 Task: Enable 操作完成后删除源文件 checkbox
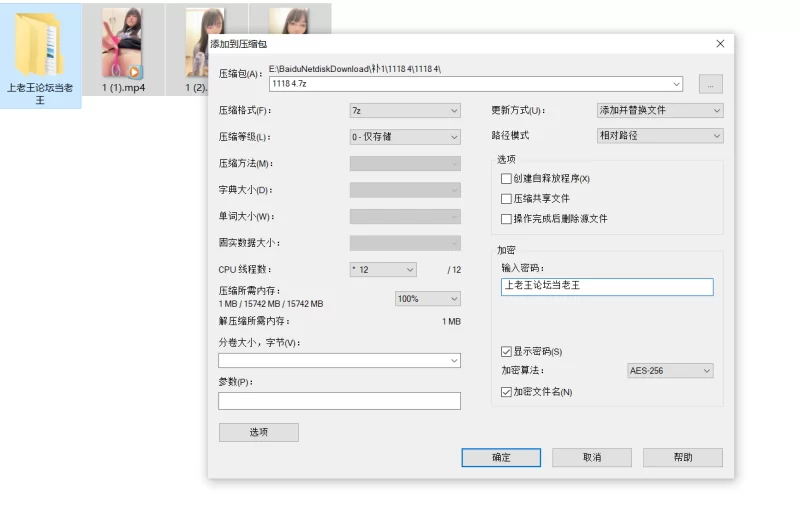[506, 218]
